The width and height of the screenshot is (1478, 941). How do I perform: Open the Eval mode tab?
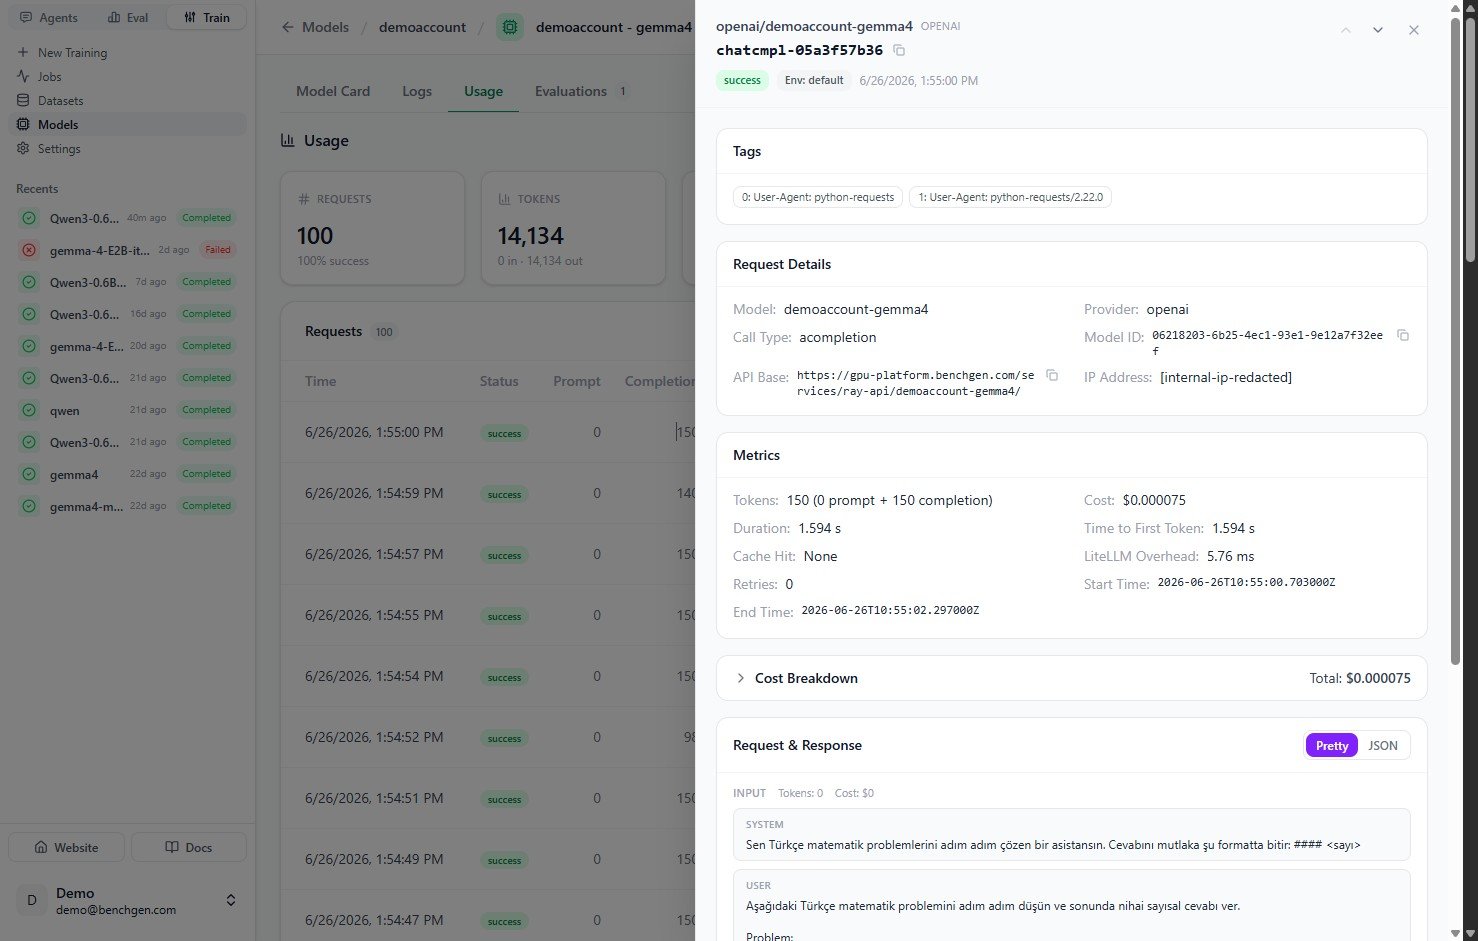pos(127,17)
